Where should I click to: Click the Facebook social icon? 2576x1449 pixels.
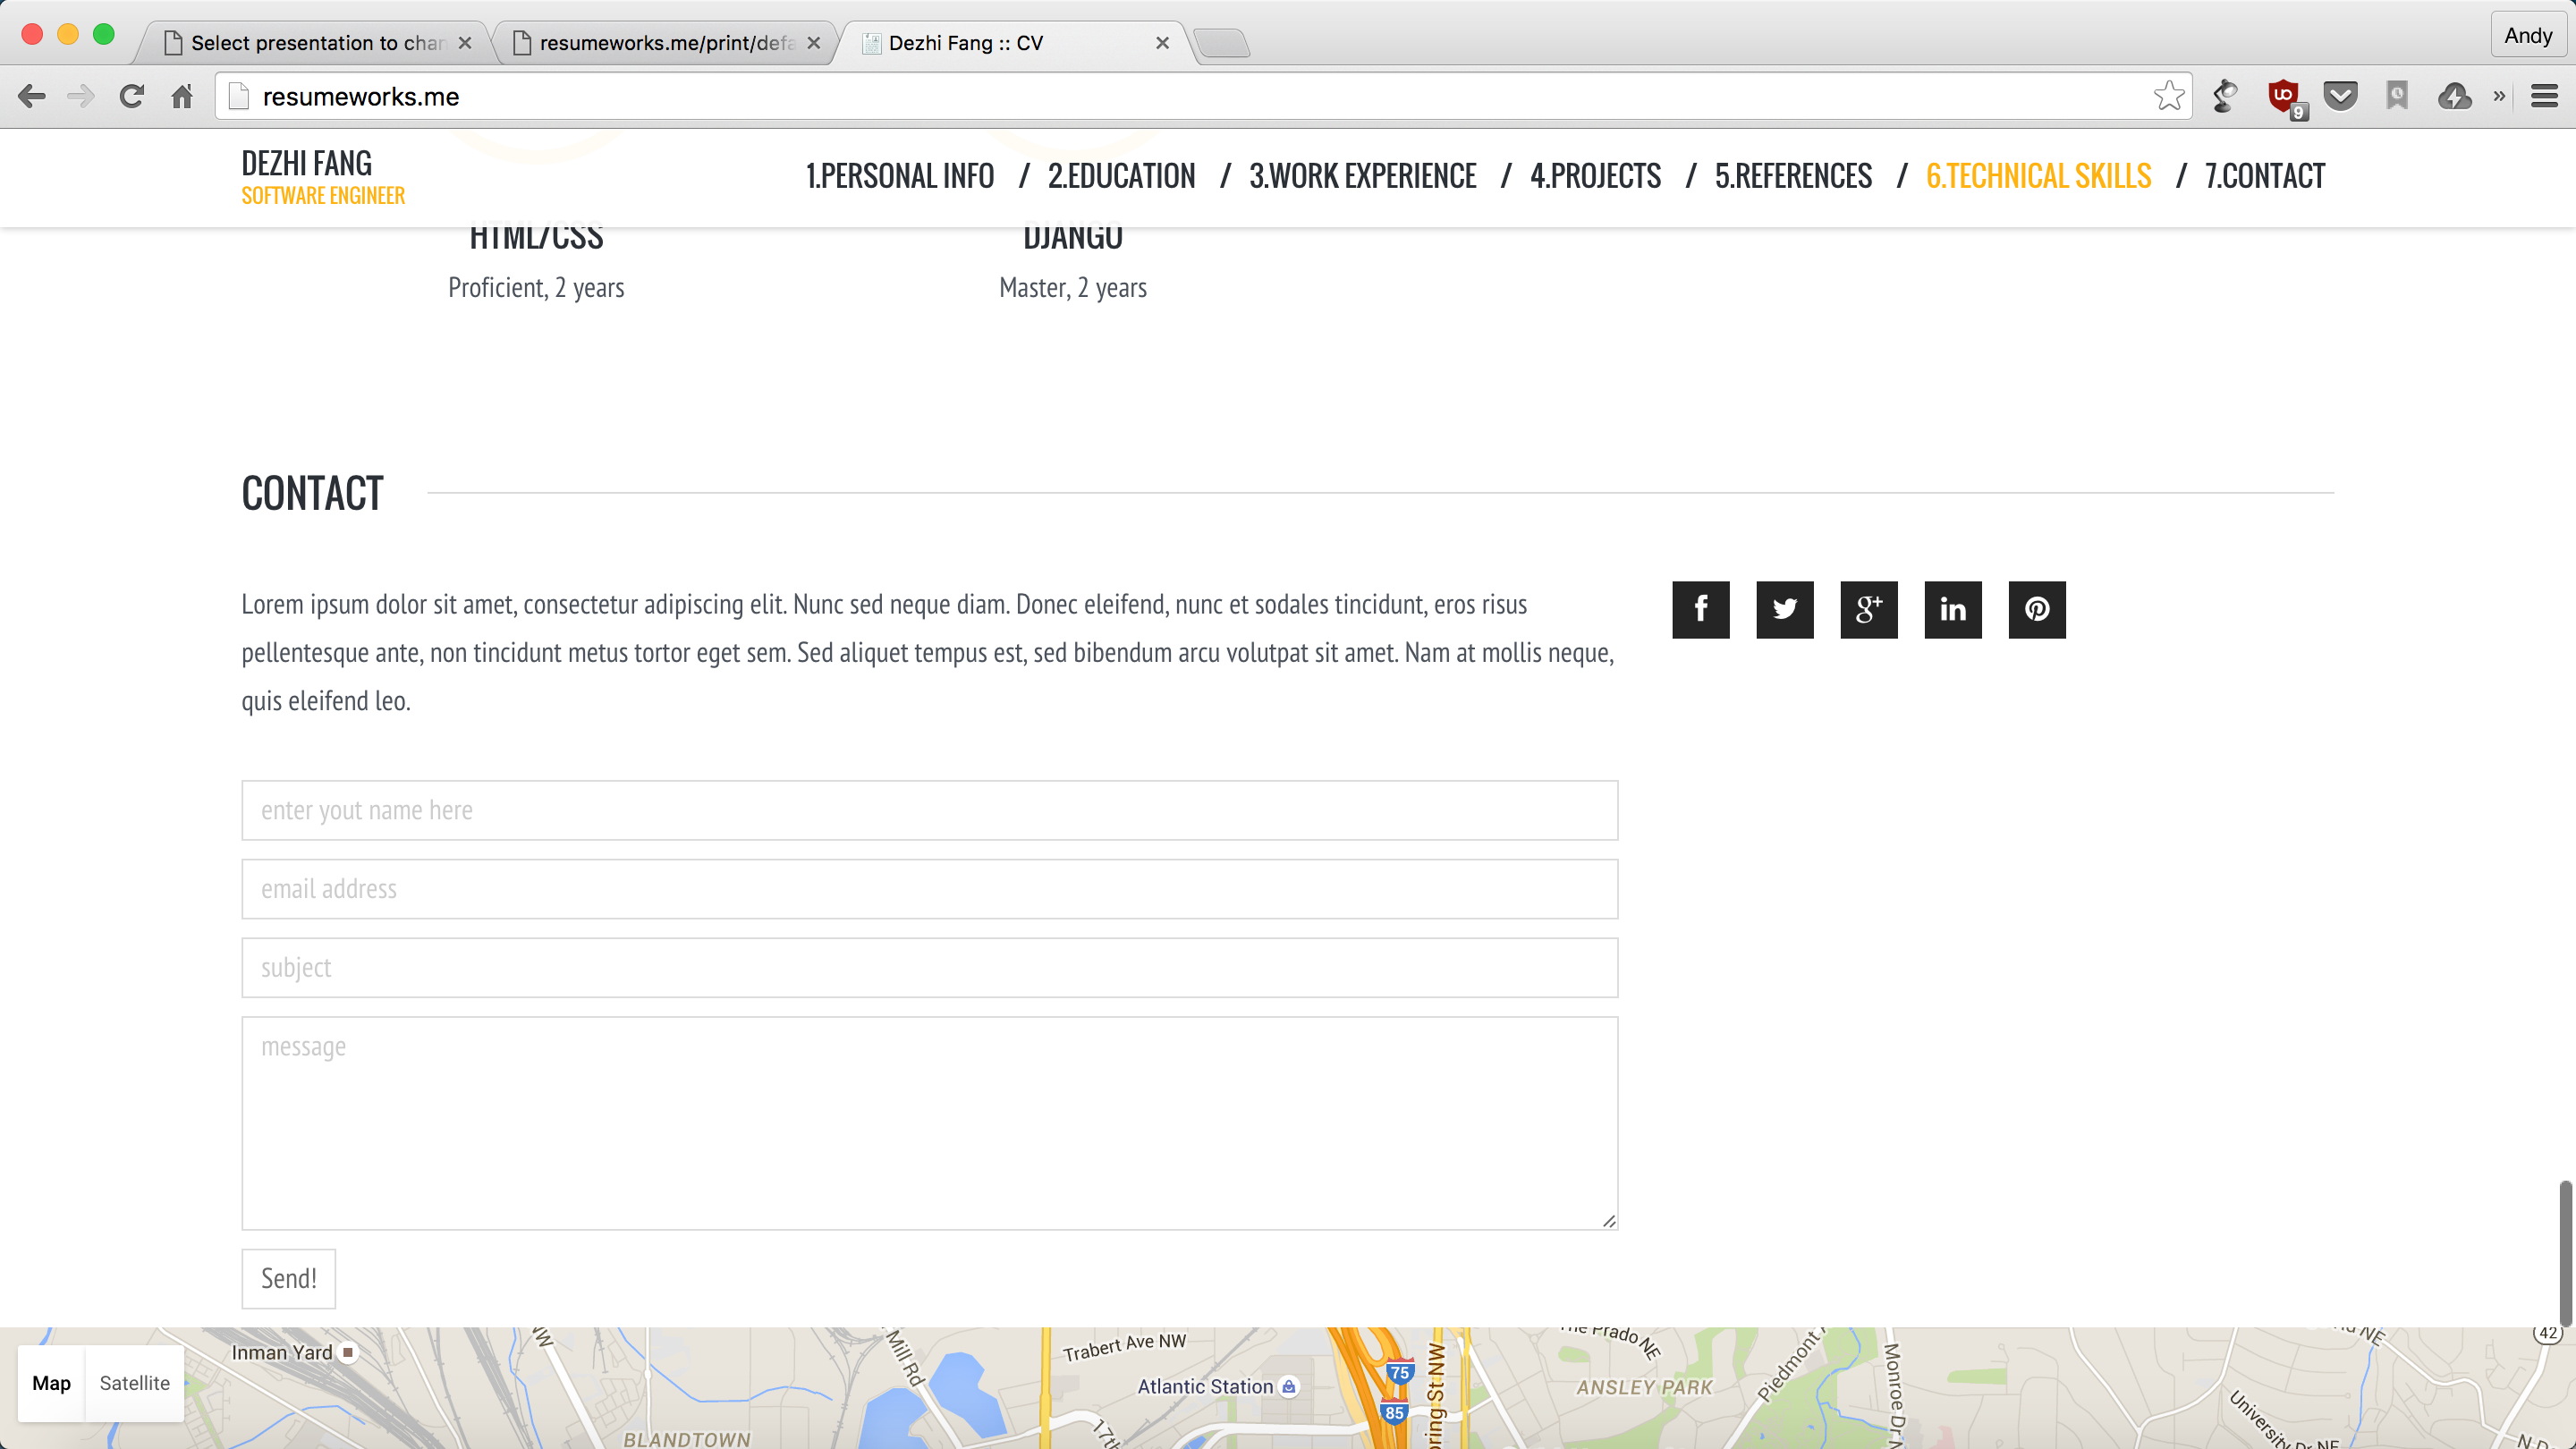1700,609
